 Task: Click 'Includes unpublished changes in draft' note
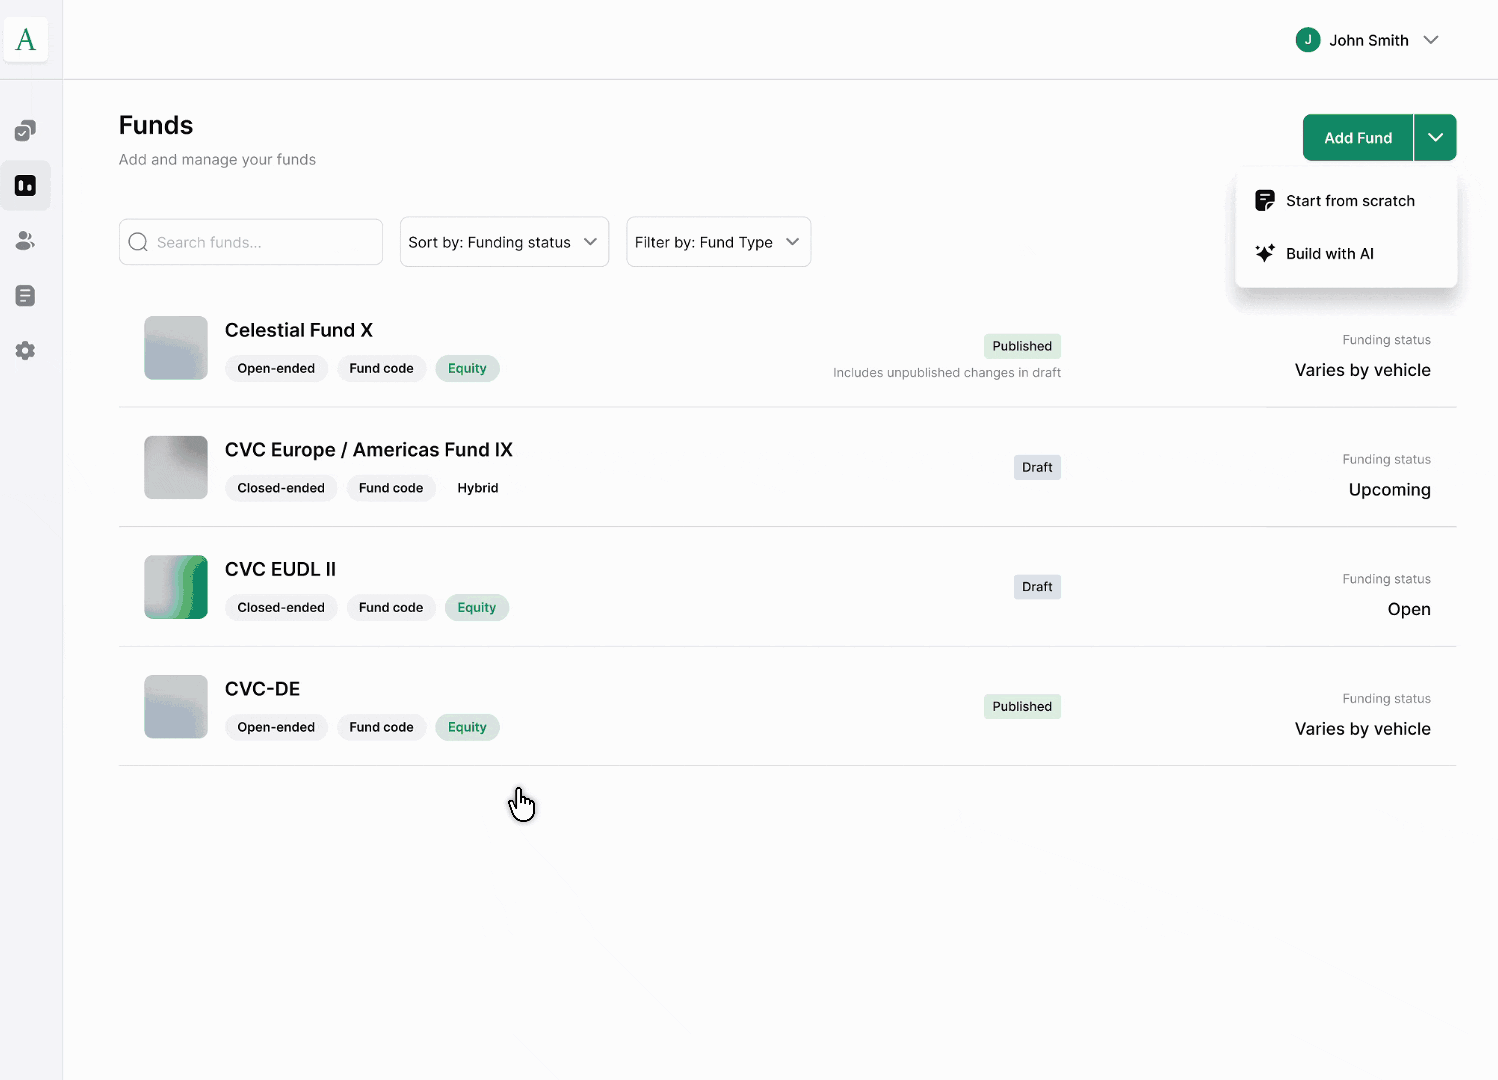pyautogui.click(x=947, y=373)
